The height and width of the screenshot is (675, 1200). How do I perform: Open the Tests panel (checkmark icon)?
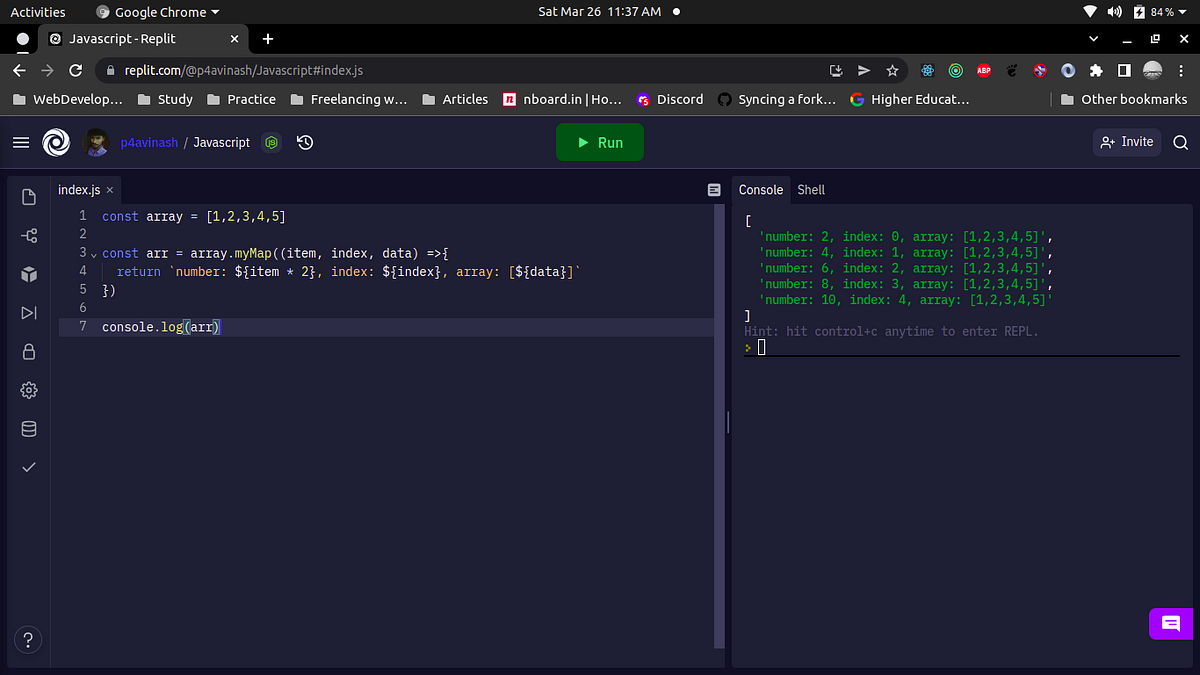coord(28,466)
